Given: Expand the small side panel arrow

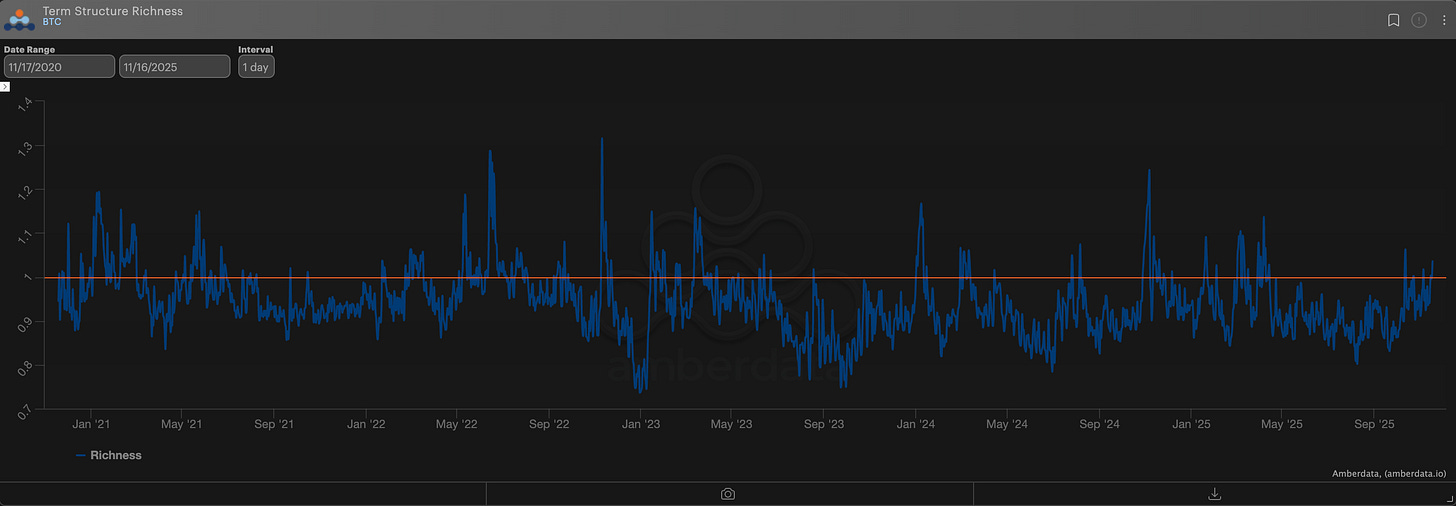Looking at the screenshot, I should pos(5,87).
